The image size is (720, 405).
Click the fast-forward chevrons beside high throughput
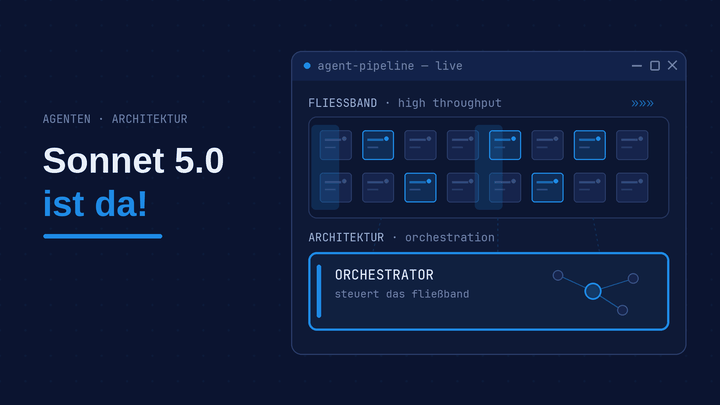click(x=642, y=103)
